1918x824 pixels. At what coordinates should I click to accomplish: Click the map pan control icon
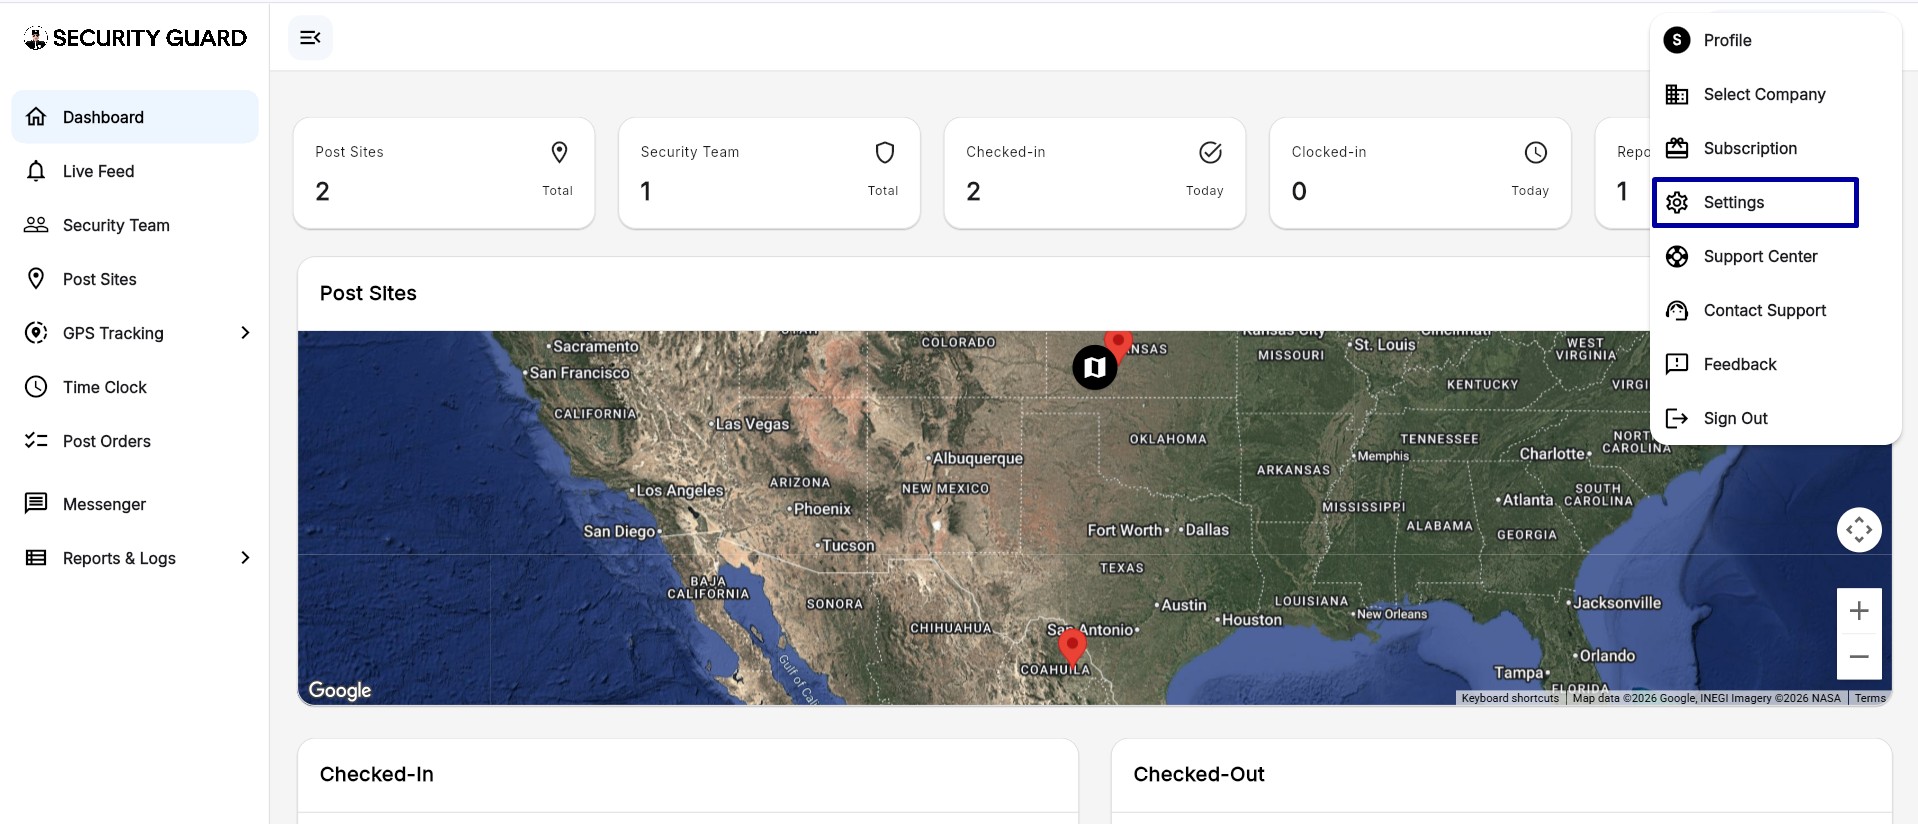[x=1859, y=530]
